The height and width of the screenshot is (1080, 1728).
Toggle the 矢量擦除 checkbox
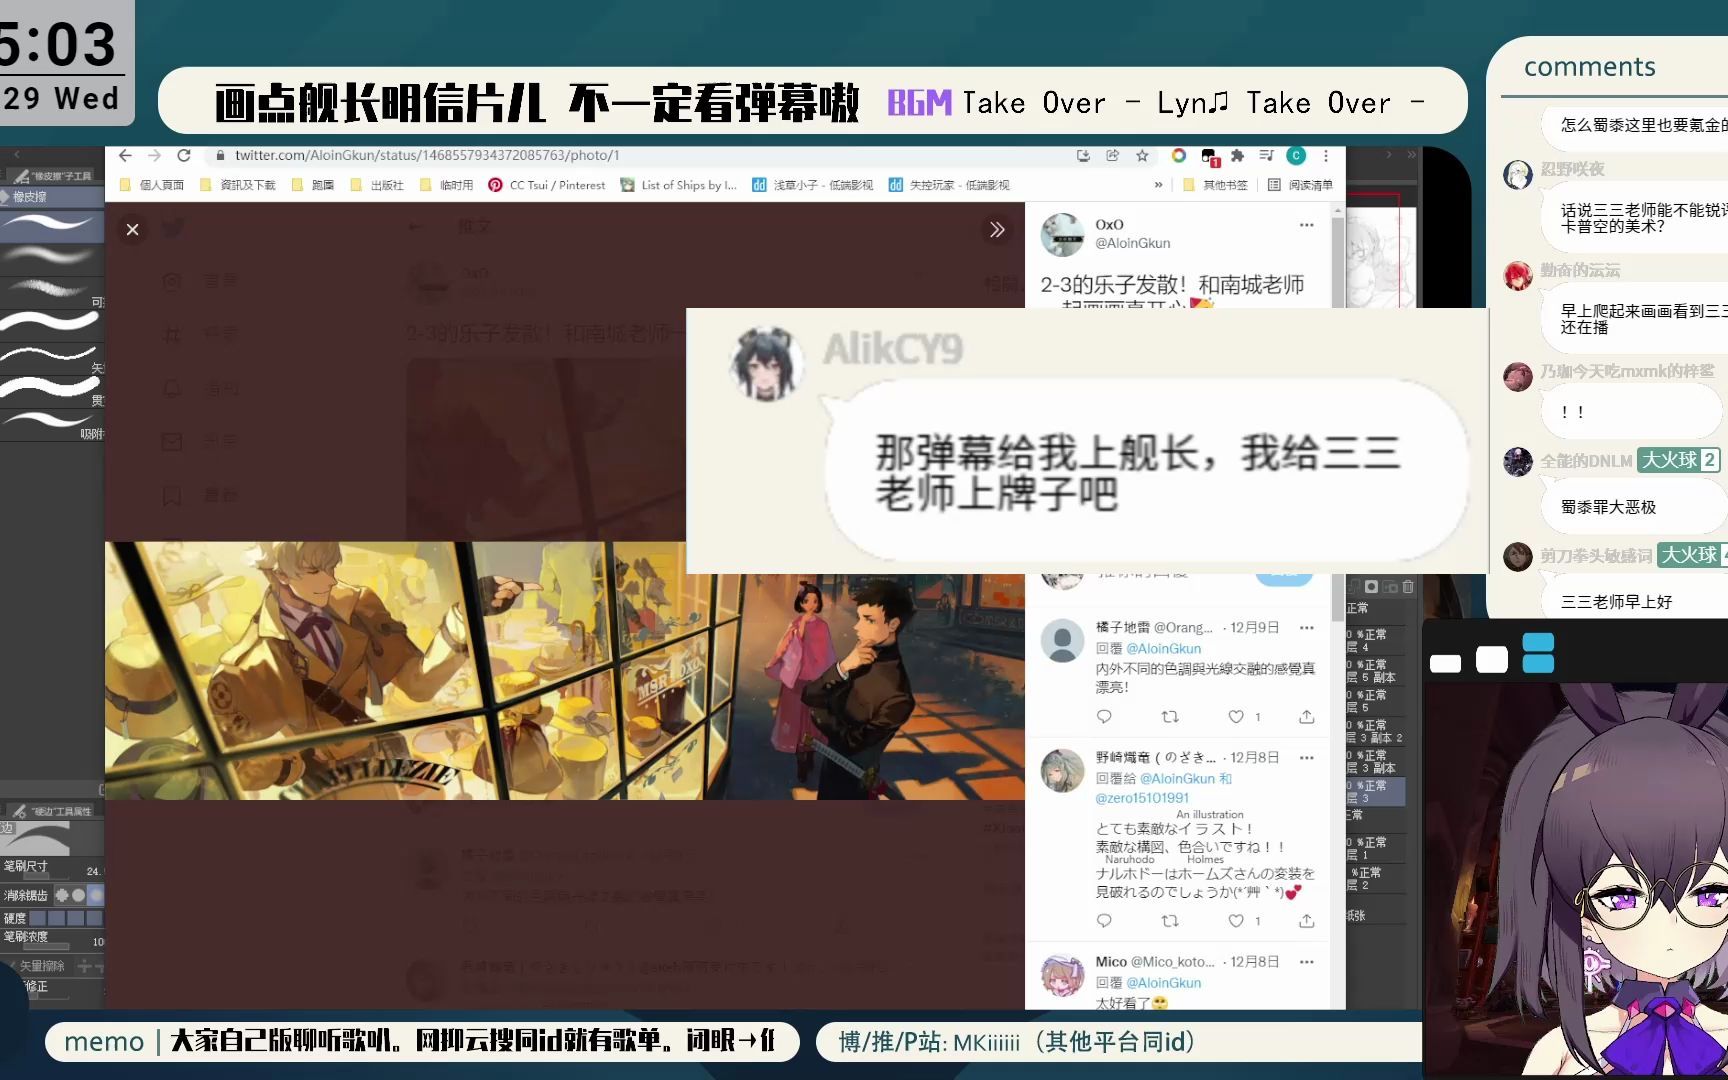12,966
